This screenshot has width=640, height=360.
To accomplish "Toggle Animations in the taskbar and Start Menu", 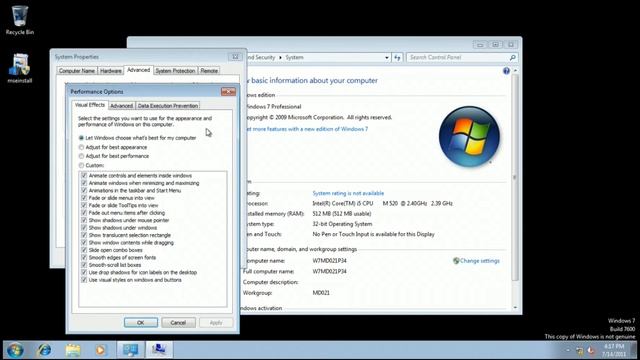I will tap(84, 190).
